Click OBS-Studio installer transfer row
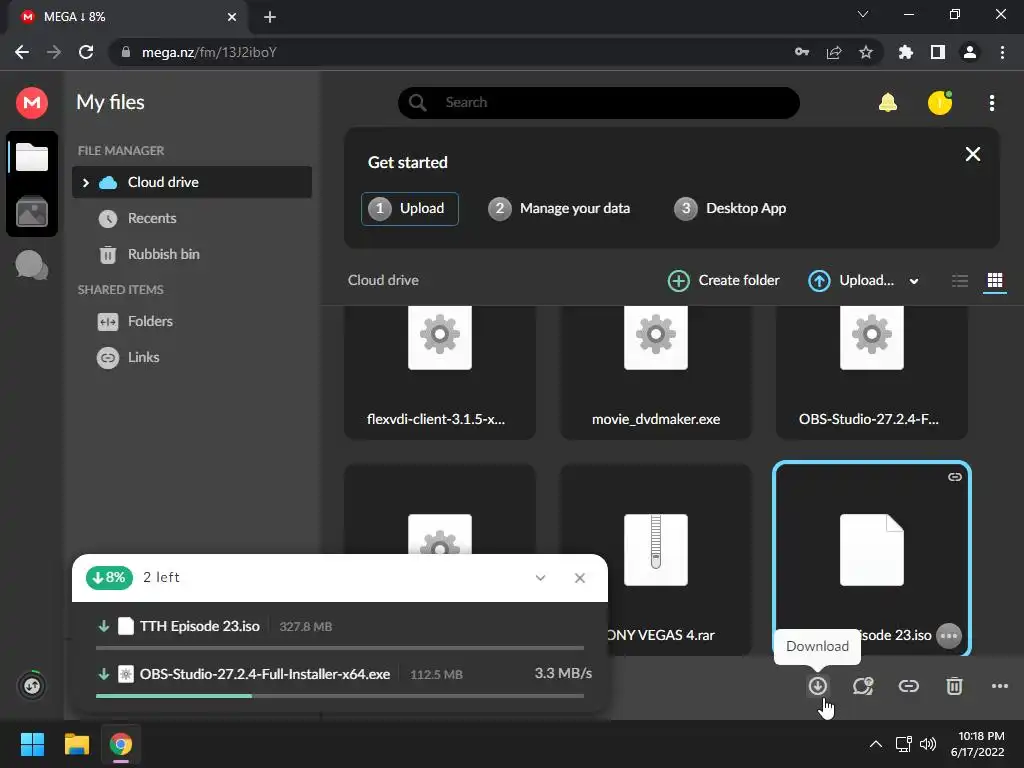 pyautogui.click(x=340, y=674)
